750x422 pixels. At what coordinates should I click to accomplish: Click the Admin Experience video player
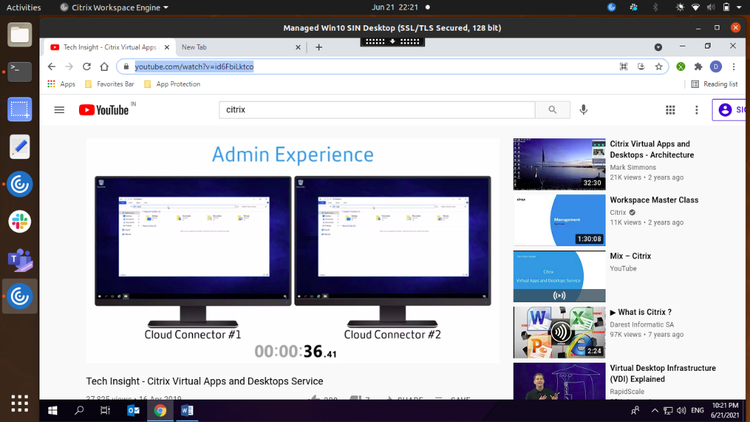click(293, 250)
